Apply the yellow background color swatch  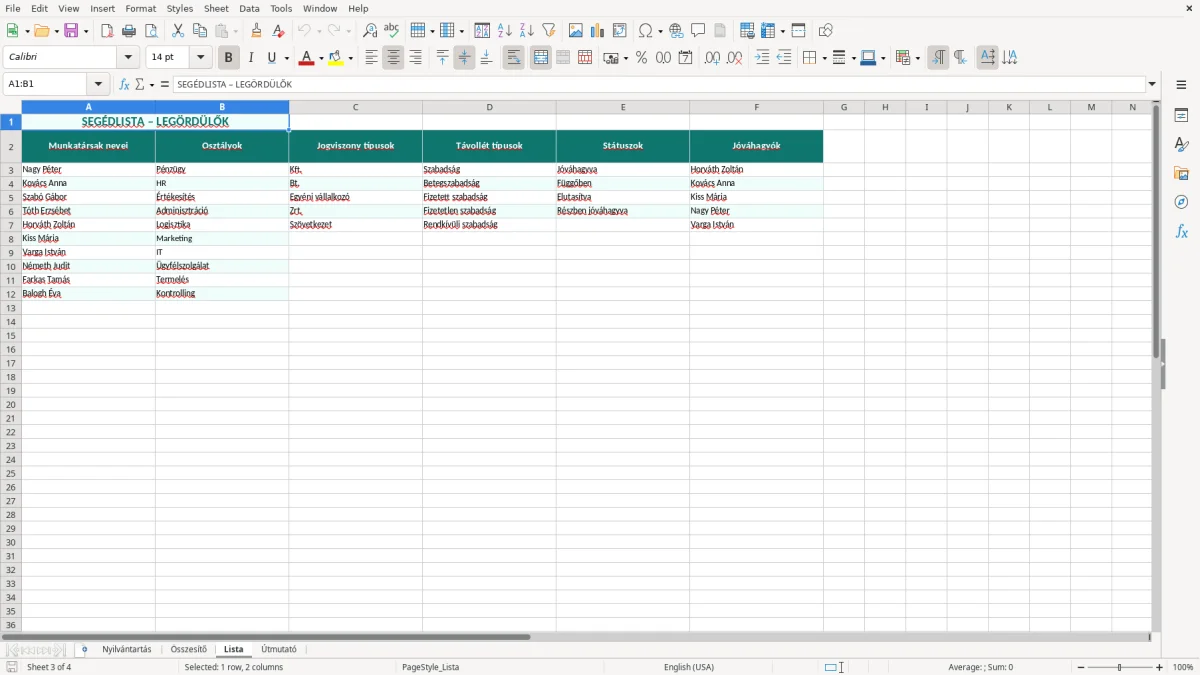[336, 58]
